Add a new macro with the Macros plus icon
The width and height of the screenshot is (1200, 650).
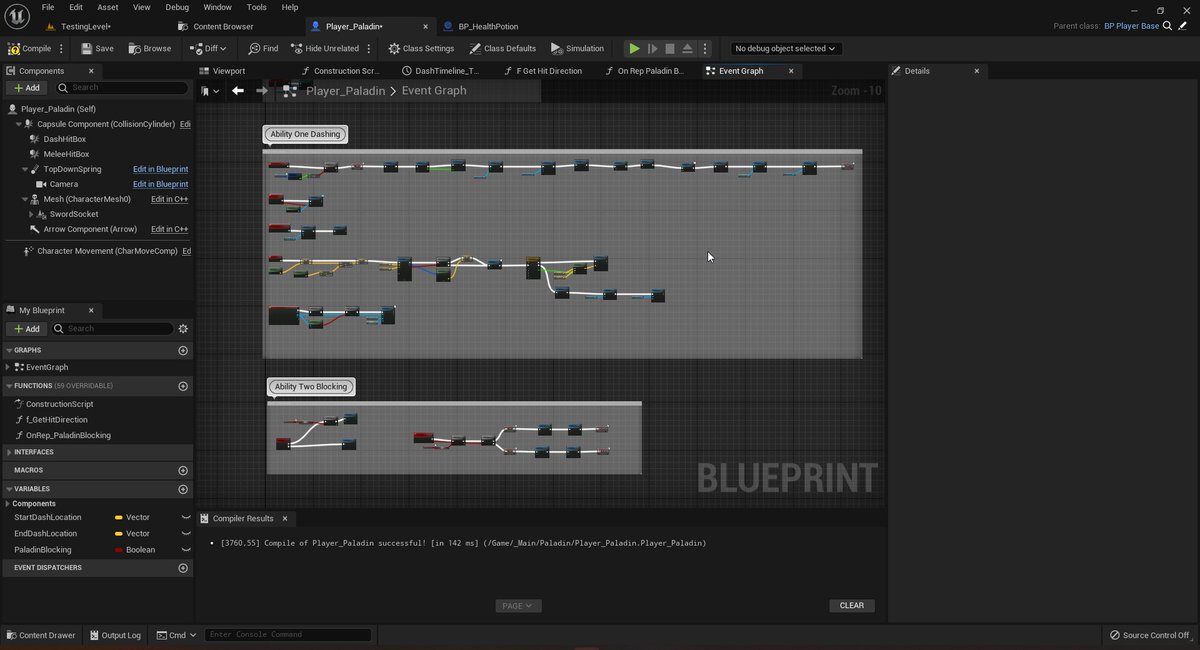(x=183, y=470)
